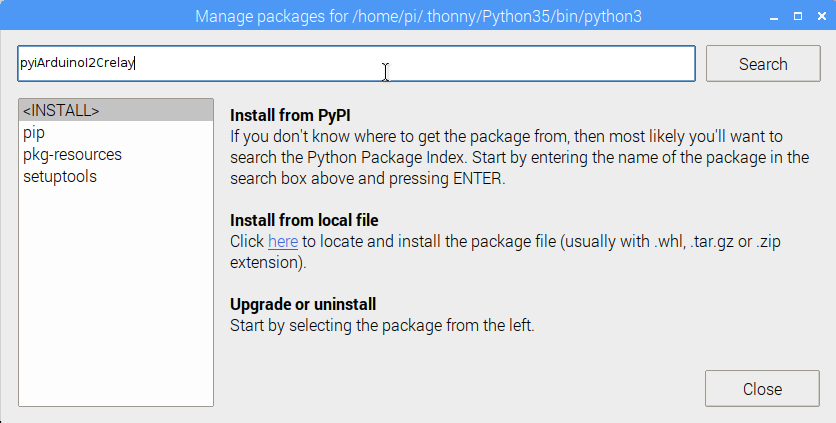Click the typed pyiArduinoI2Crelay text
The image size is (836, 423).
(77, 63)
